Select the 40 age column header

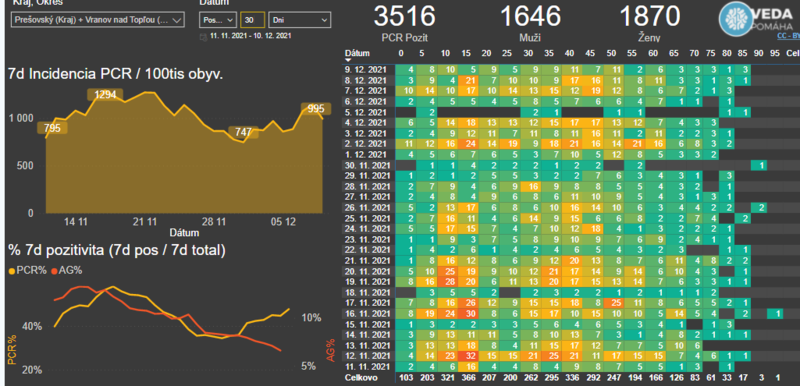[569, 53]
